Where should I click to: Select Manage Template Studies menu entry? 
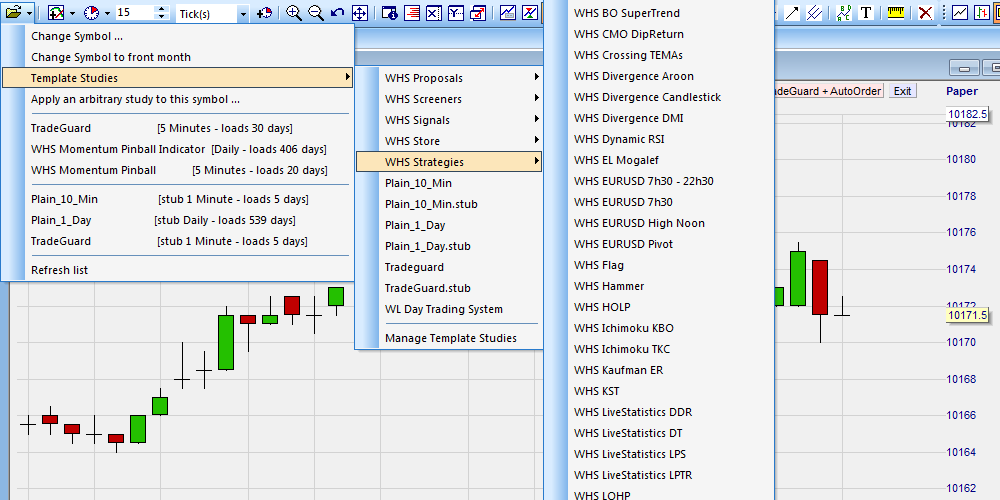pos(449,338)
